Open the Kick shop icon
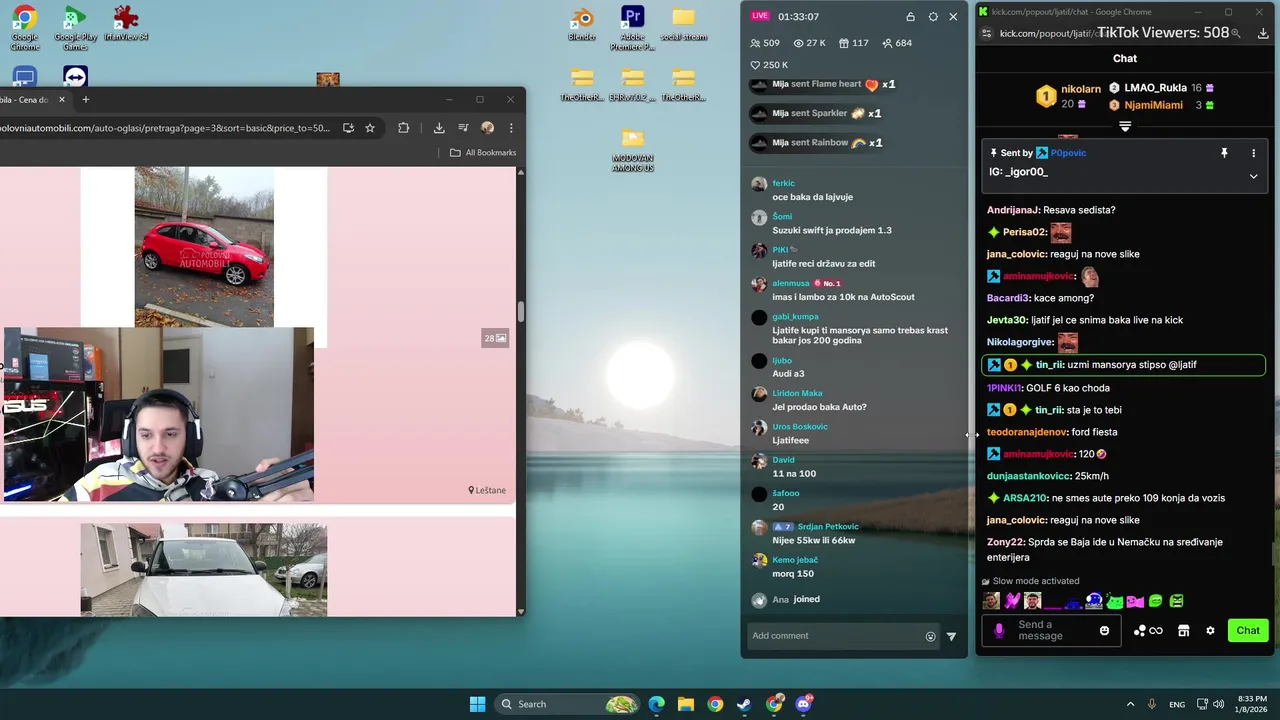Viewport: 1280px width, 720px height. coord(1183,631)
